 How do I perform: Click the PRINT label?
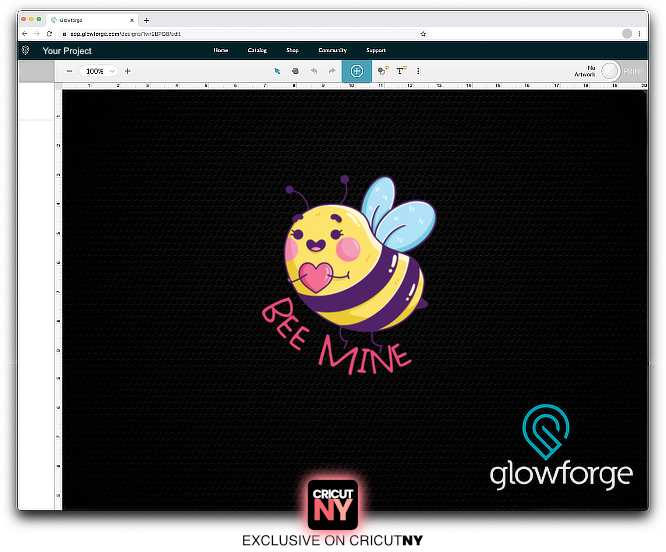633,71
